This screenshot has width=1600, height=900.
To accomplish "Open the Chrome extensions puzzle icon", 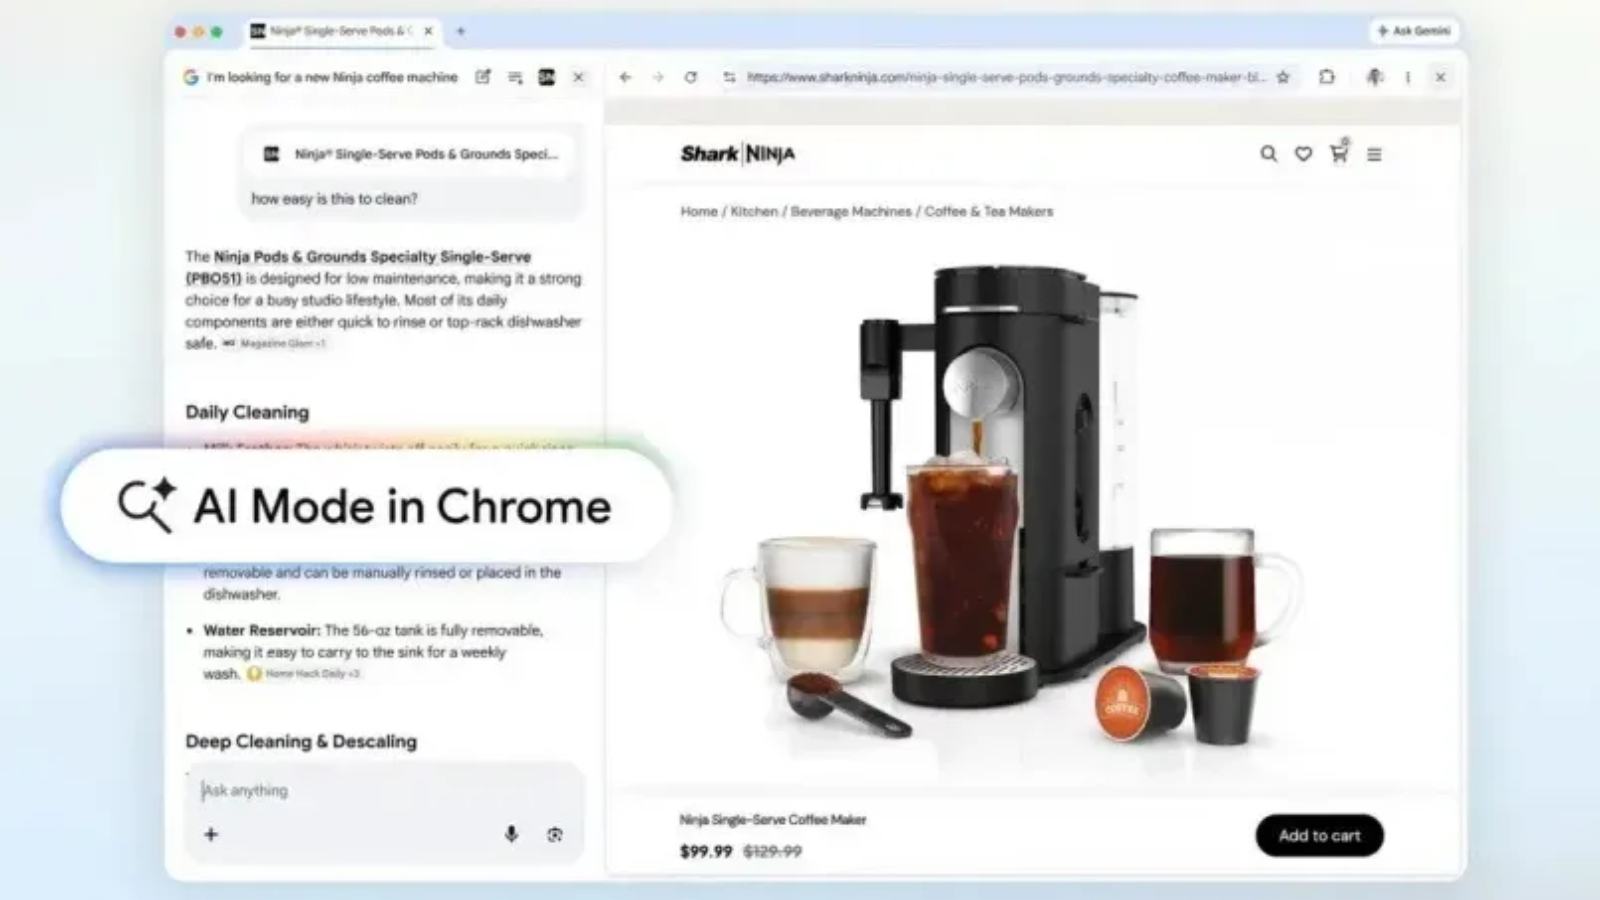I will (x=1327, y=77).
